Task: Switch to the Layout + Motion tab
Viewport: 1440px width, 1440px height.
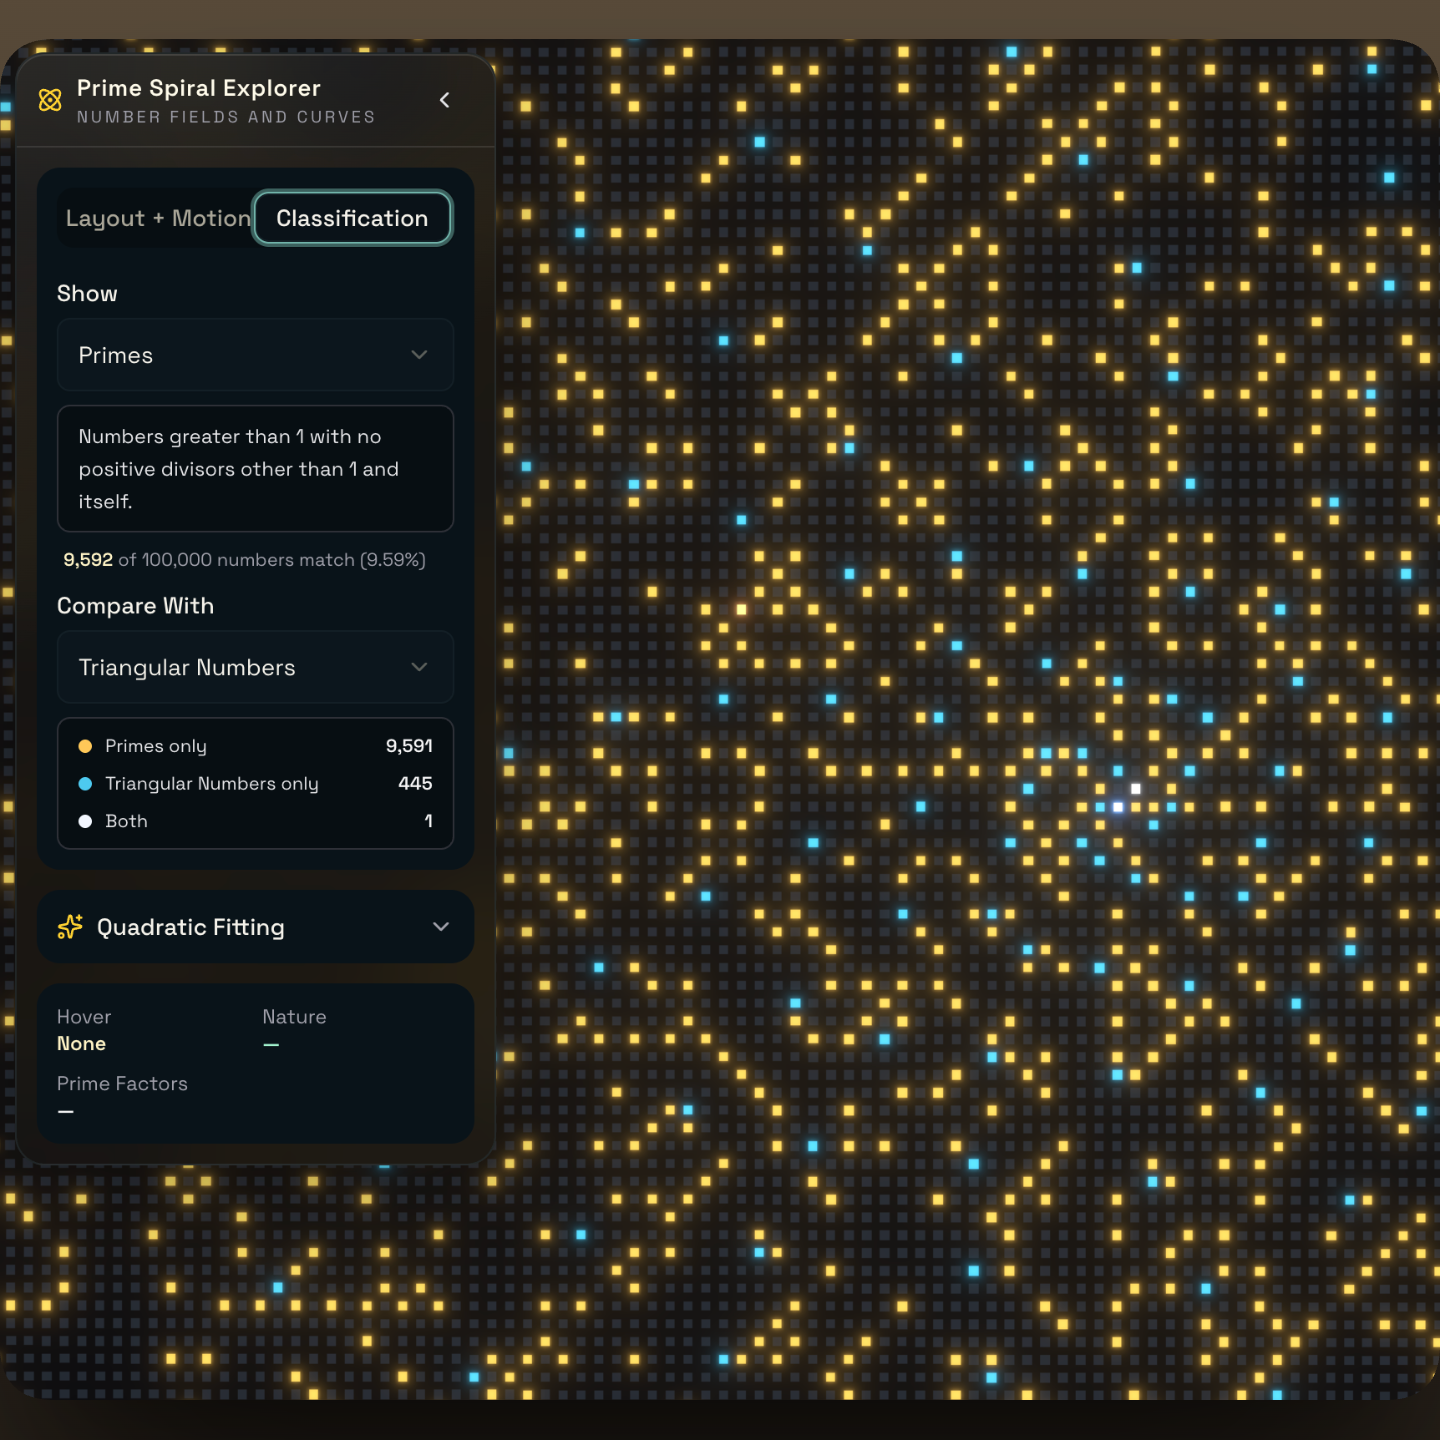Action: pyautogui.click(x=158, y=218)
